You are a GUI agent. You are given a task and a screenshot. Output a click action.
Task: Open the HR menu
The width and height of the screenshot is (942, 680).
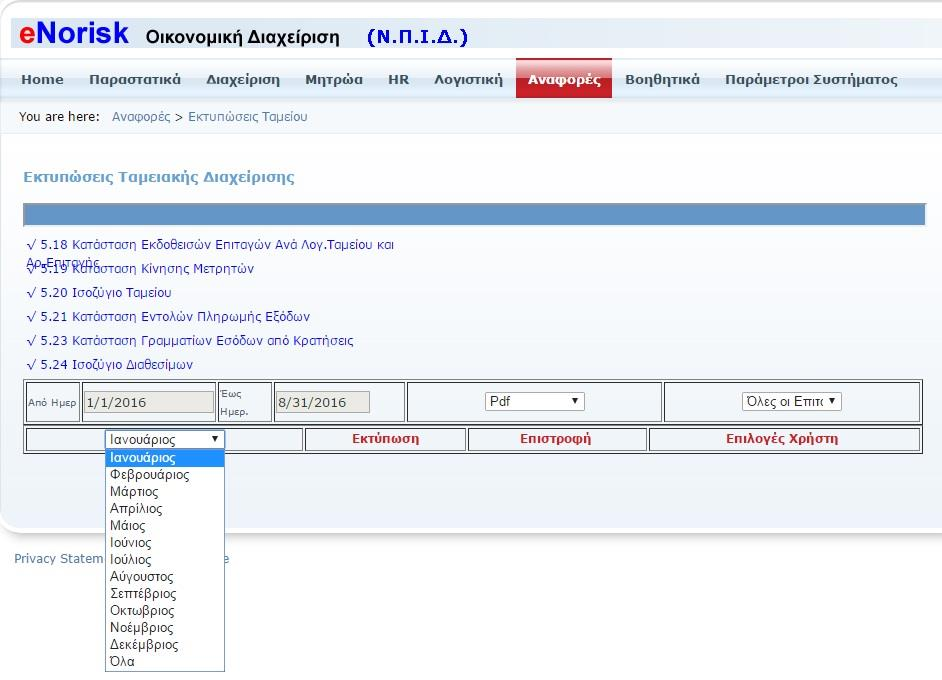398,79
